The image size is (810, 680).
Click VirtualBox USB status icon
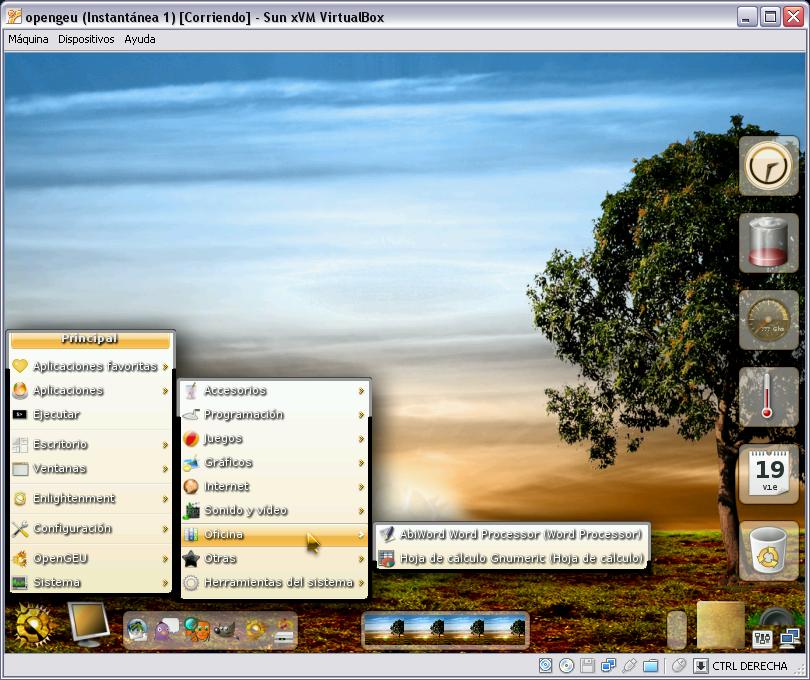pyautogui.click(x=629, y=666)
